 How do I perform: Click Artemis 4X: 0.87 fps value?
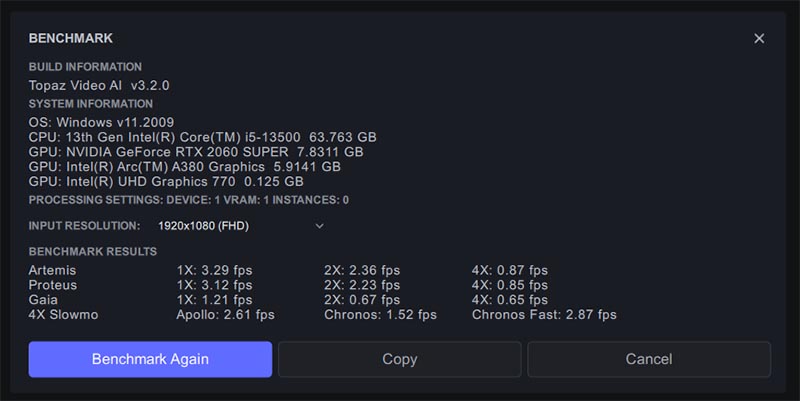click(510, 270)
